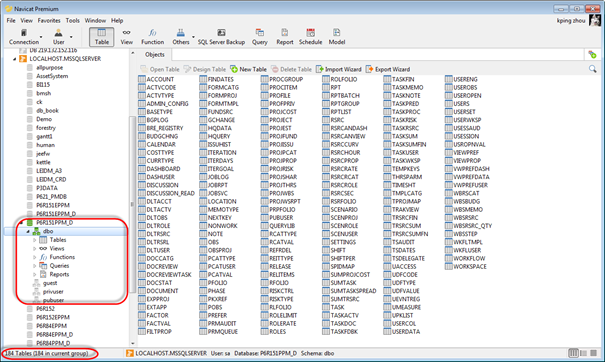Open the Connection toolbar button
The width and height of the screenshot is (605, 362).
(x=24, y=37)
